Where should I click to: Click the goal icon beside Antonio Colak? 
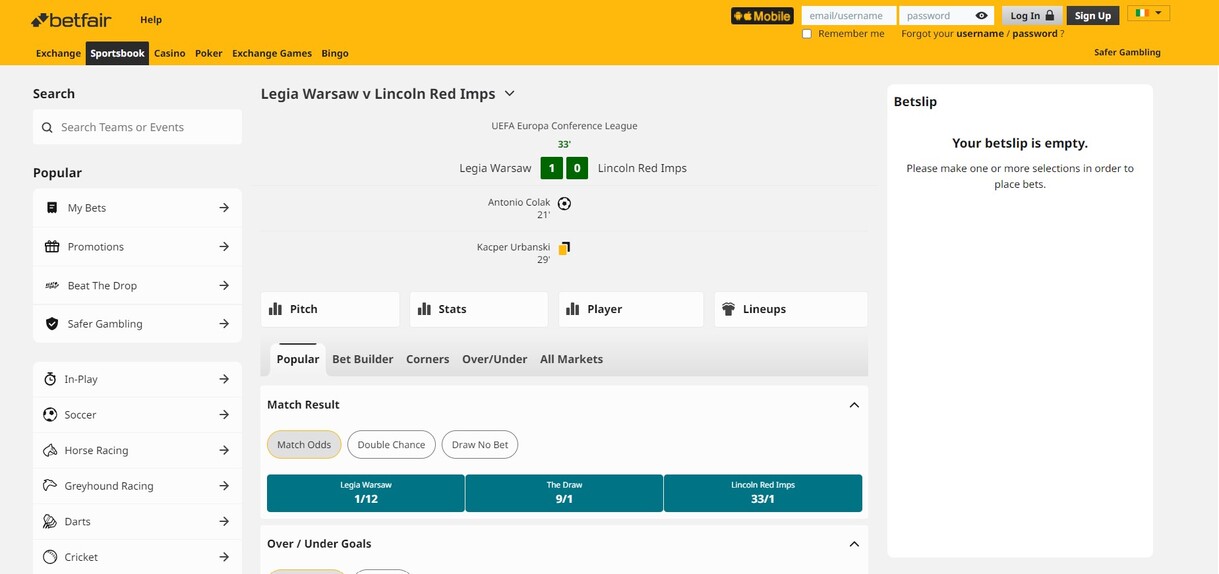click(564, 203)
